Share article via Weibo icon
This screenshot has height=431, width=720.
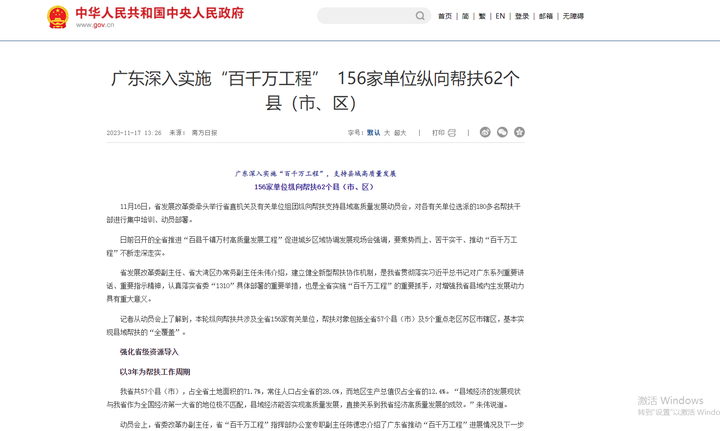[485, 132]
